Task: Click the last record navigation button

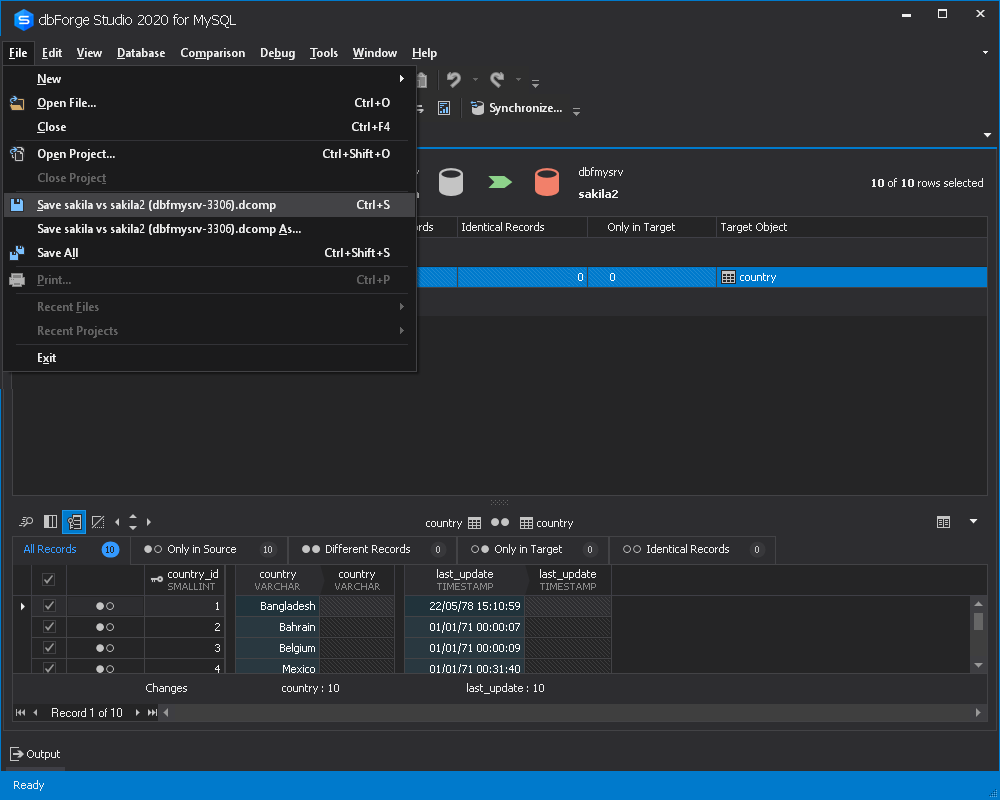Action: (x=153, y=712)
